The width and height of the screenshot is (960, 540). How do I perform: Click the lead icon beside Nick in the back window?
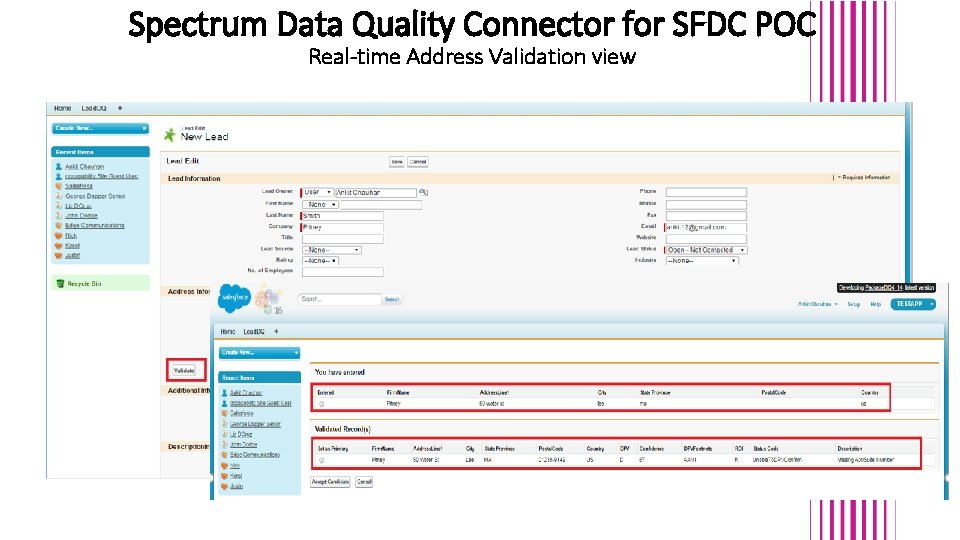(x=59, y=236)
